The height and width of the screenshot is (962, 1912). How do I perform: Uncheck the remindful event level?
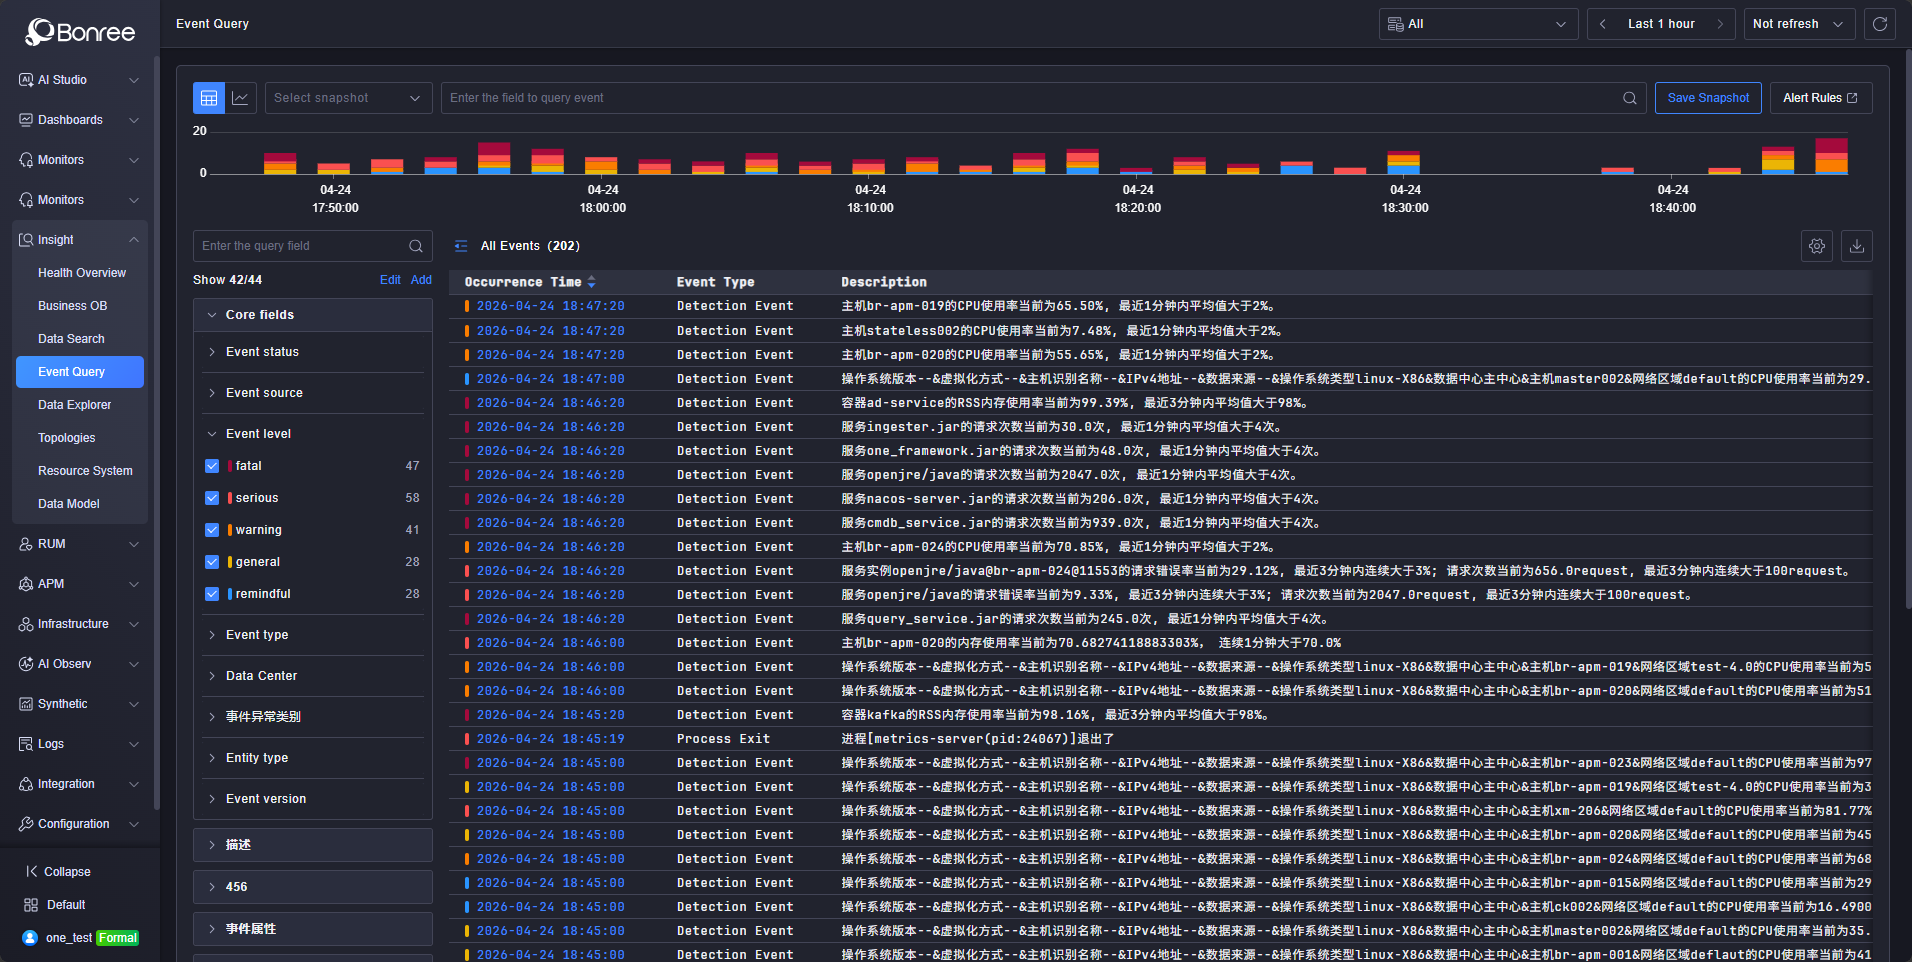(x=212, y=594)
